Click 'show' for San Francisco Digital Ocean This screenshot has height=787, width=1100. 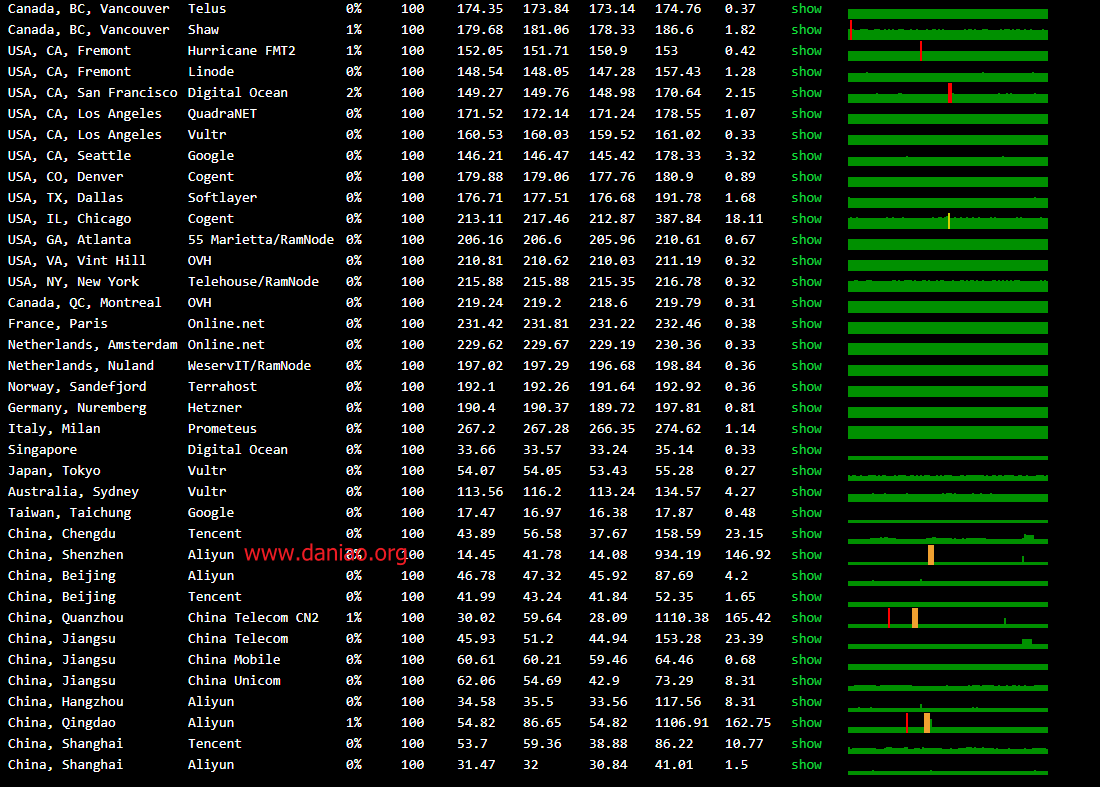[806, 93]
